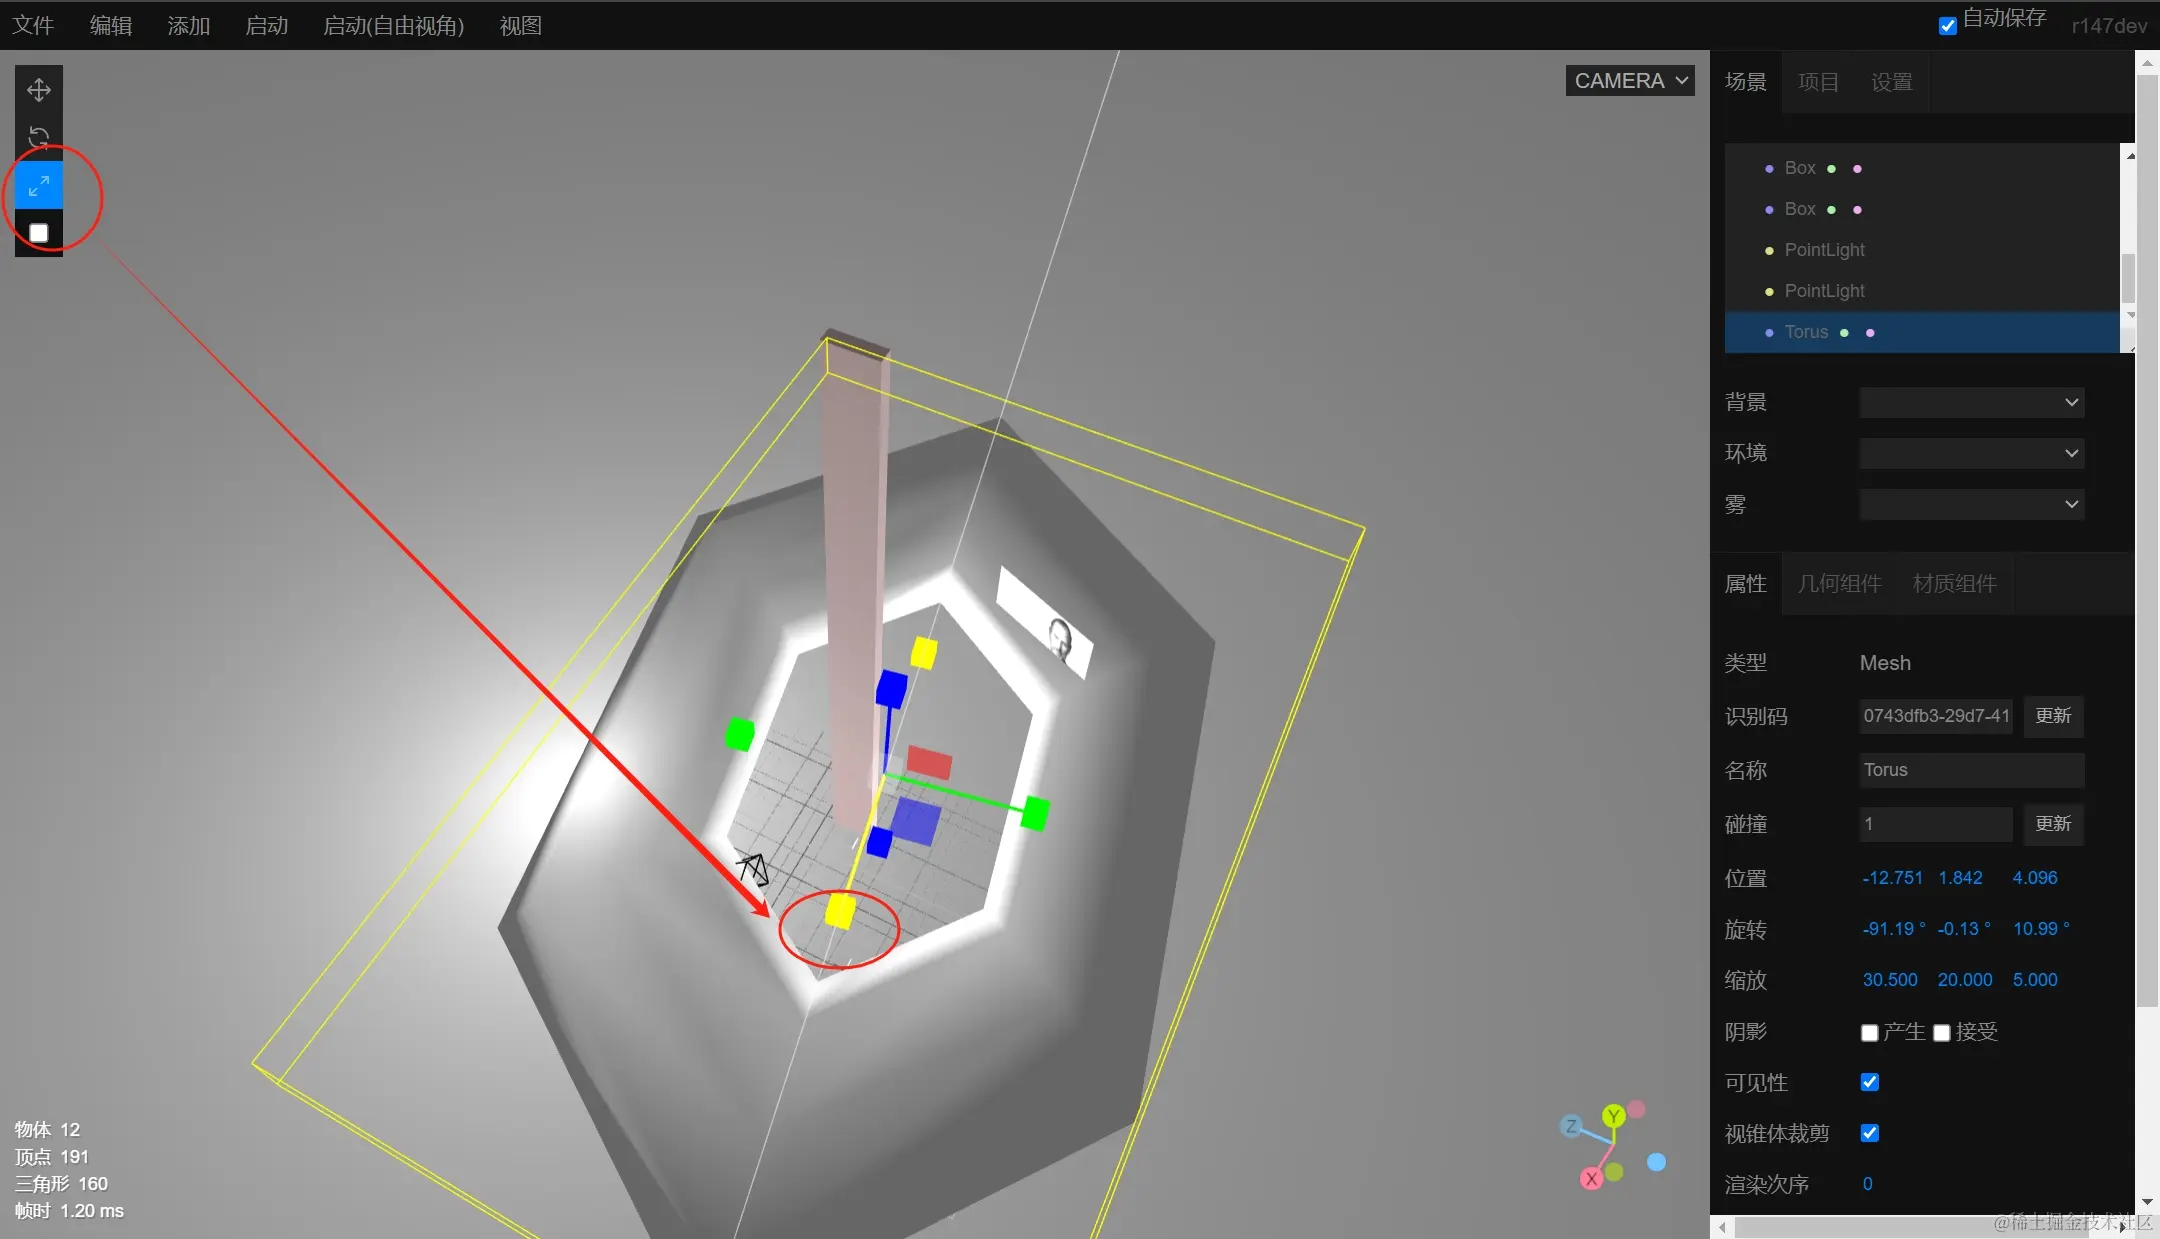Toggle the local space checkbox in toolbar
Viewport: 2160px width, 1239px height.
39,233
